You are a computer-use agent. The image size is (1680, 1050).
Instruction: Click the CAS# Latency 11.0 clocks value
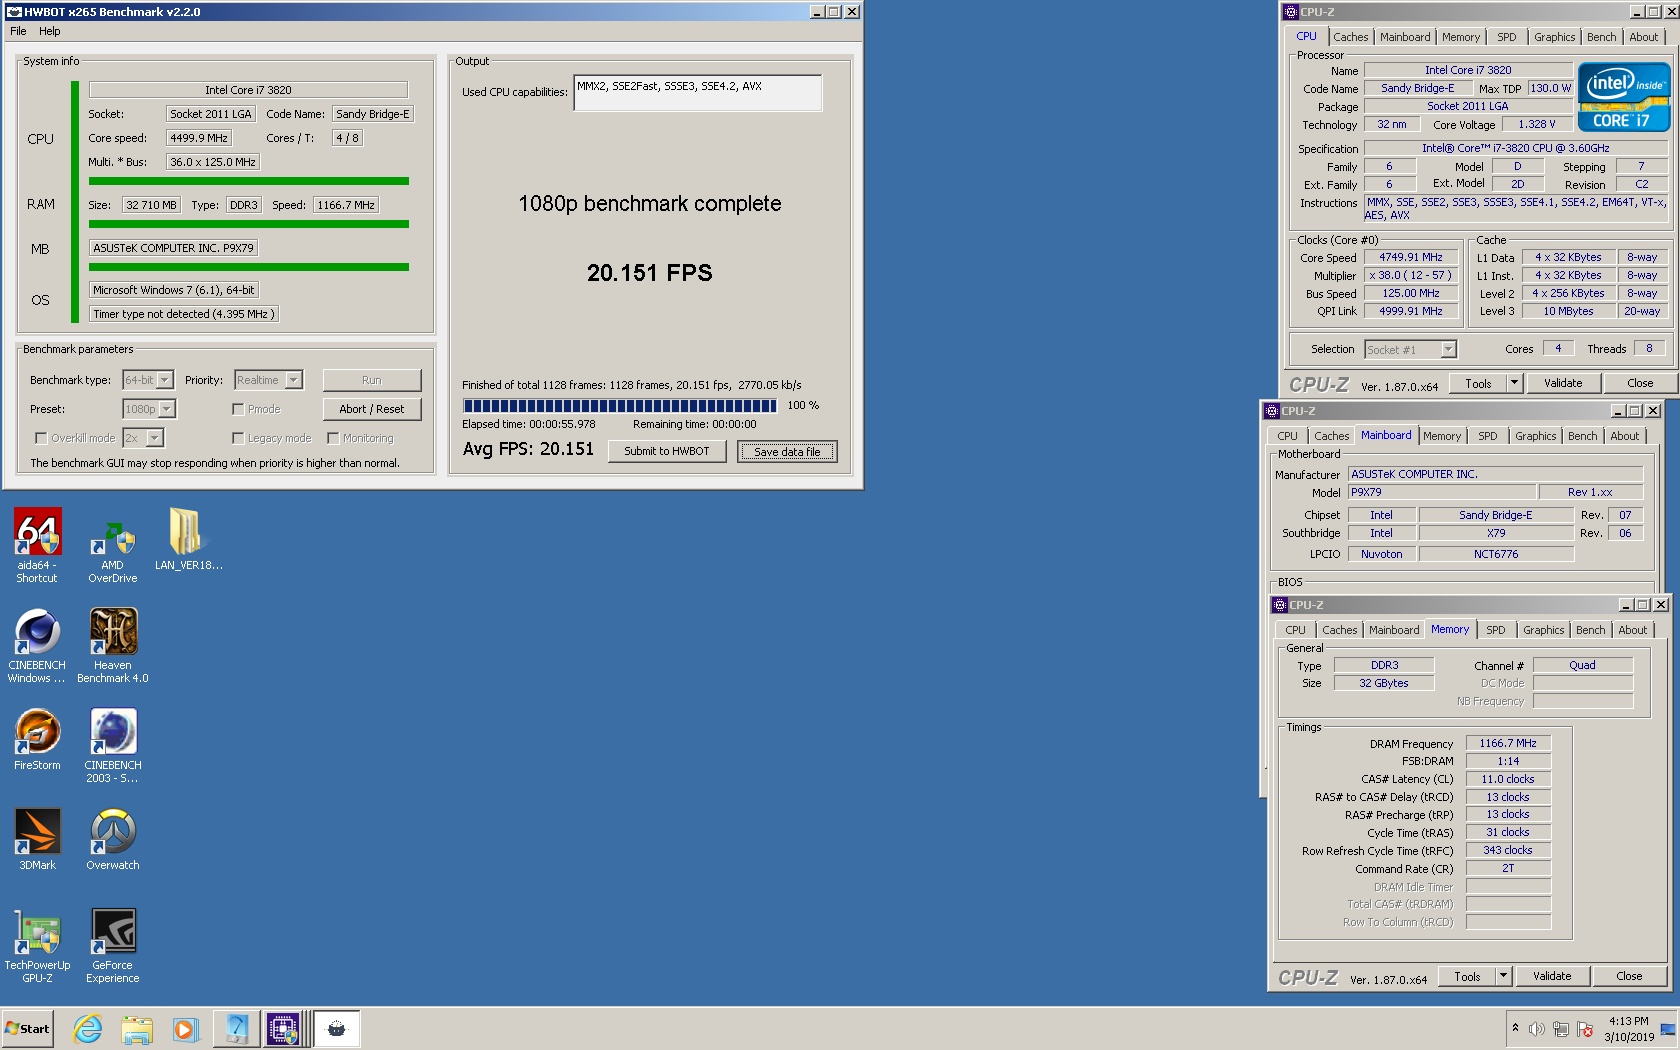(1508, 779)
